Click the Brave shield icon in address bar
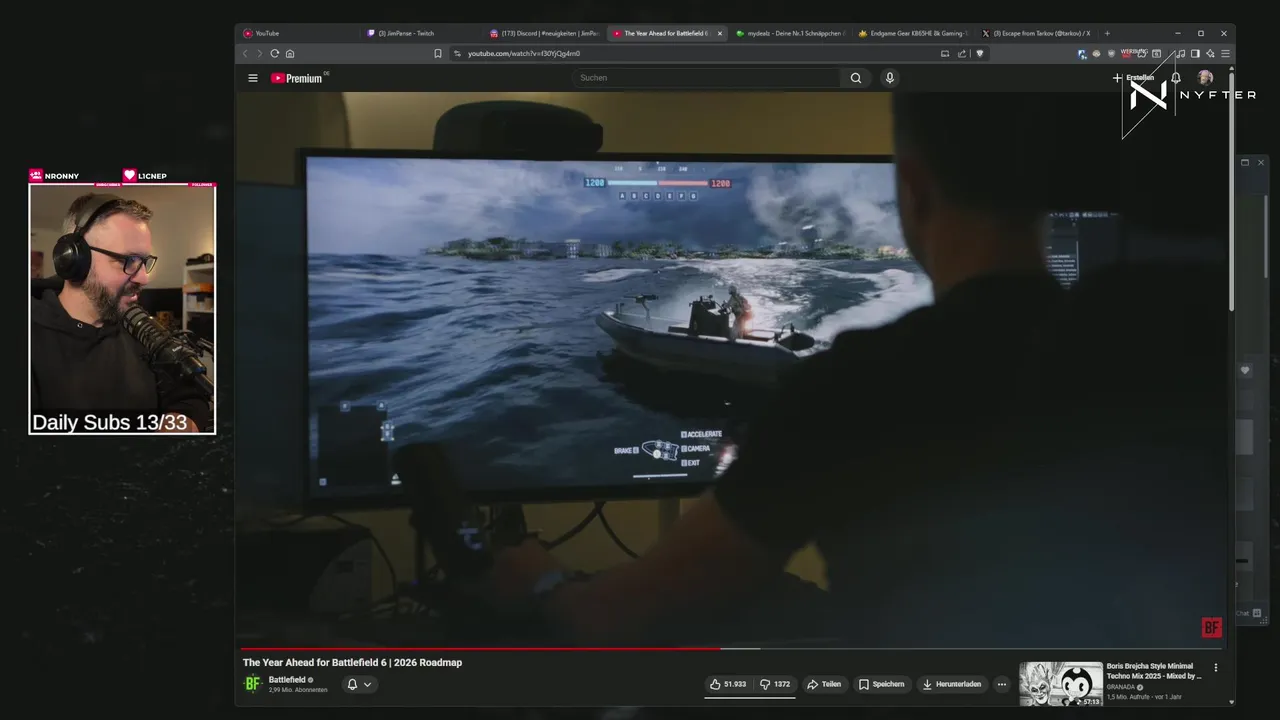Viewport: 1280px width, 720px height. [980, 54]
